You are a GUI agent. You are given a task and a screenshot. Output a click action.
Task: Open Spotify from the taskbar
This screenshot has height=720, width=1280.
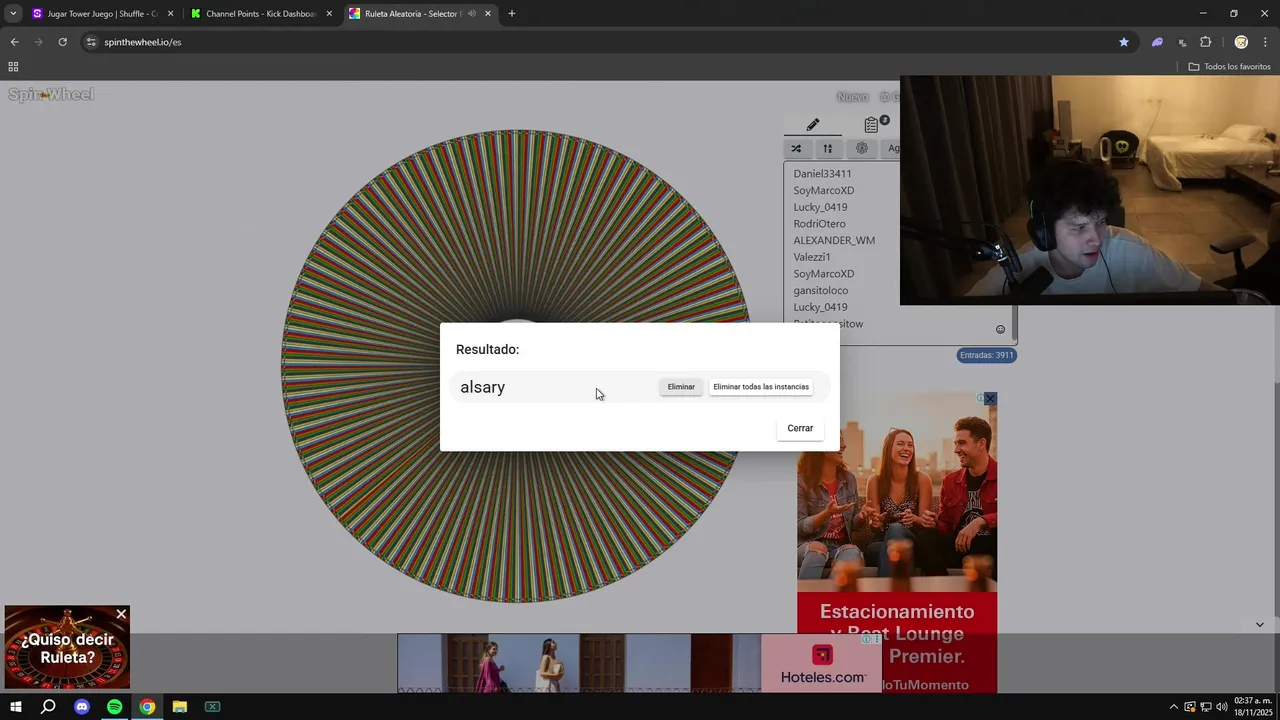114,707
